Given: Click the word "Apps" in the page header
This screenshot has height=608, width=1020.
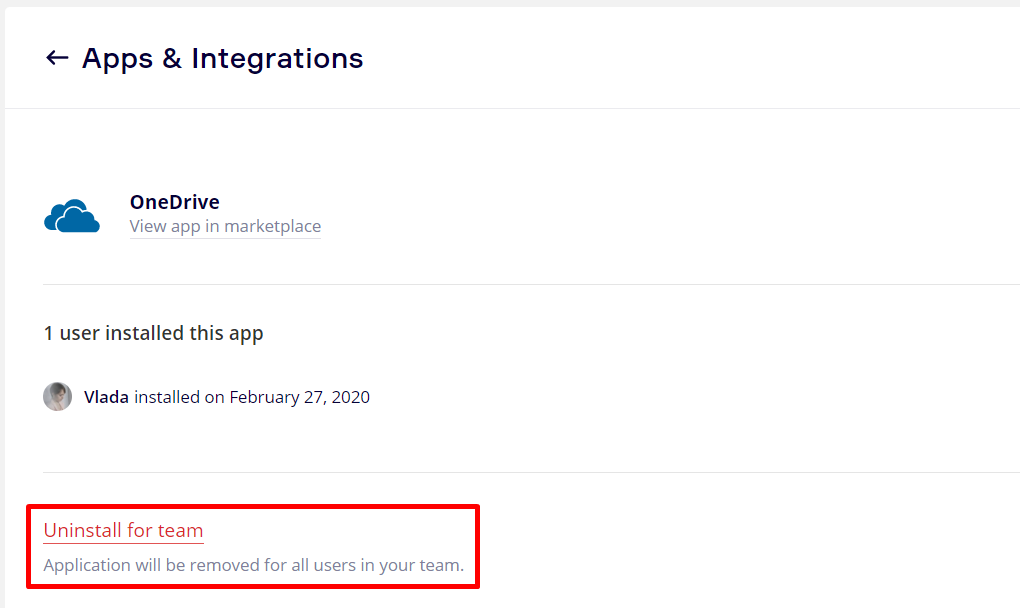Looking at the screenshot, I should coord(117,59).
